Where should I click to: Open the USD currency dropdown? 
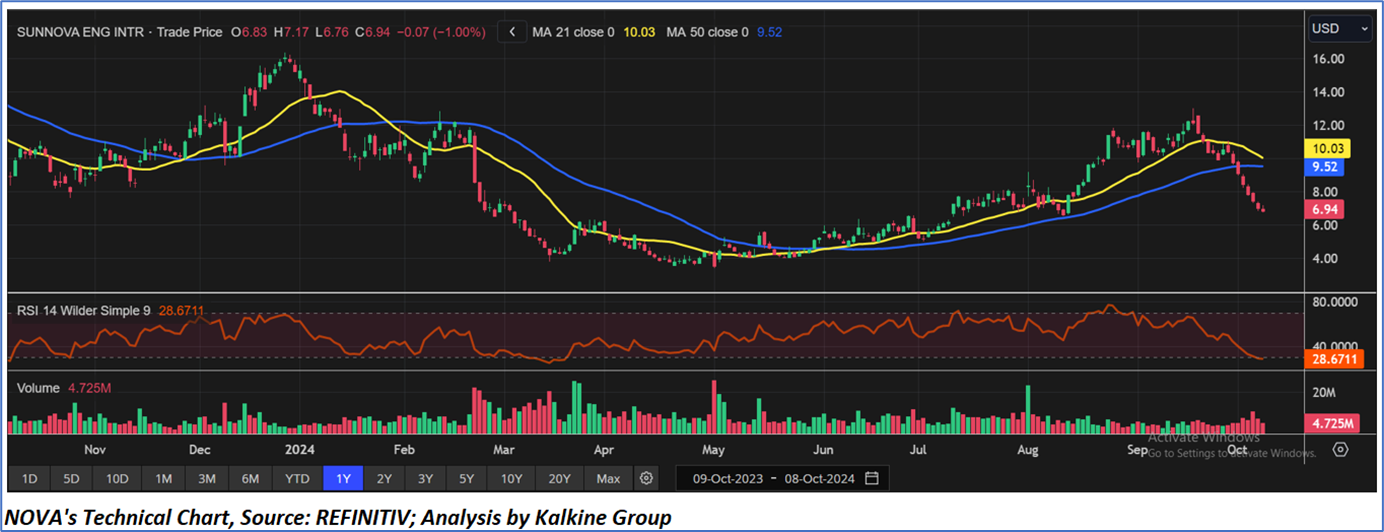coord(1340,29)
